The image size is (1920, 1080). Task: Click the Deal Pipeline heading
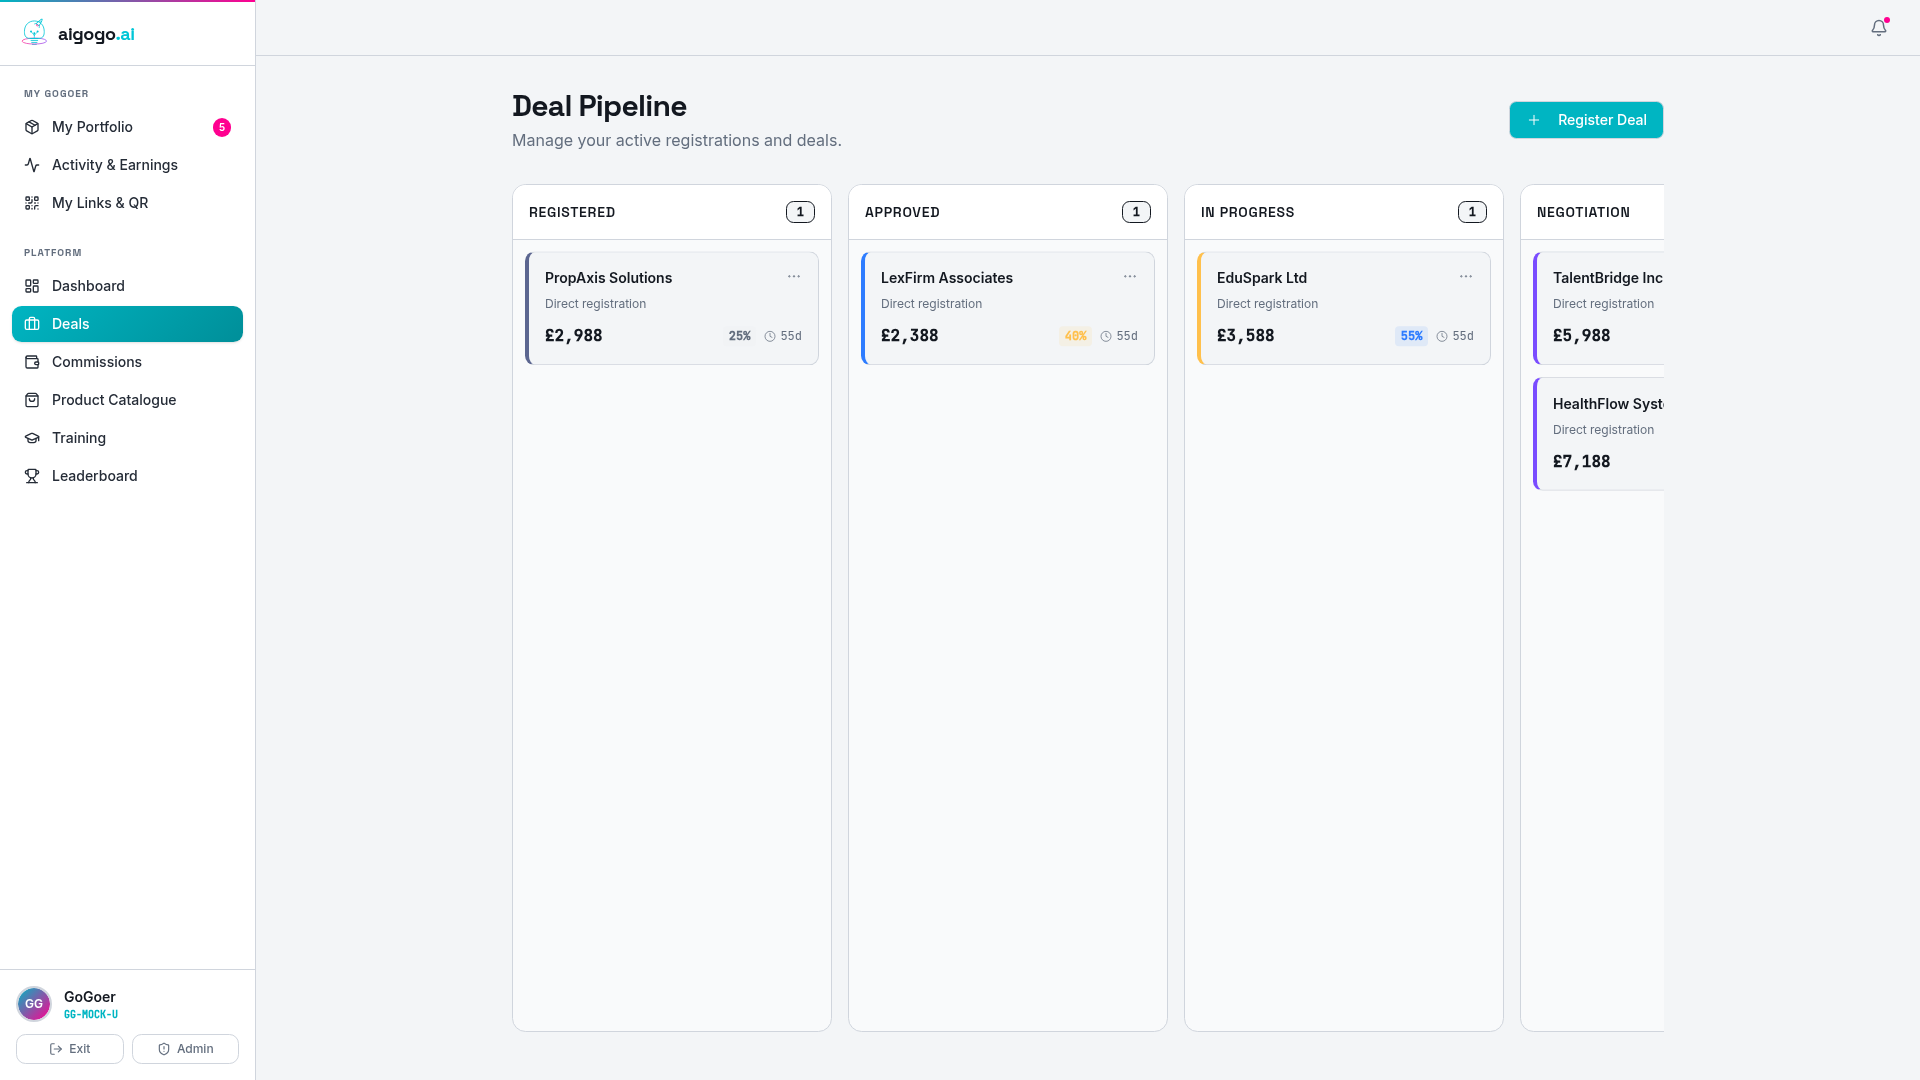click(x=599, y=106)
